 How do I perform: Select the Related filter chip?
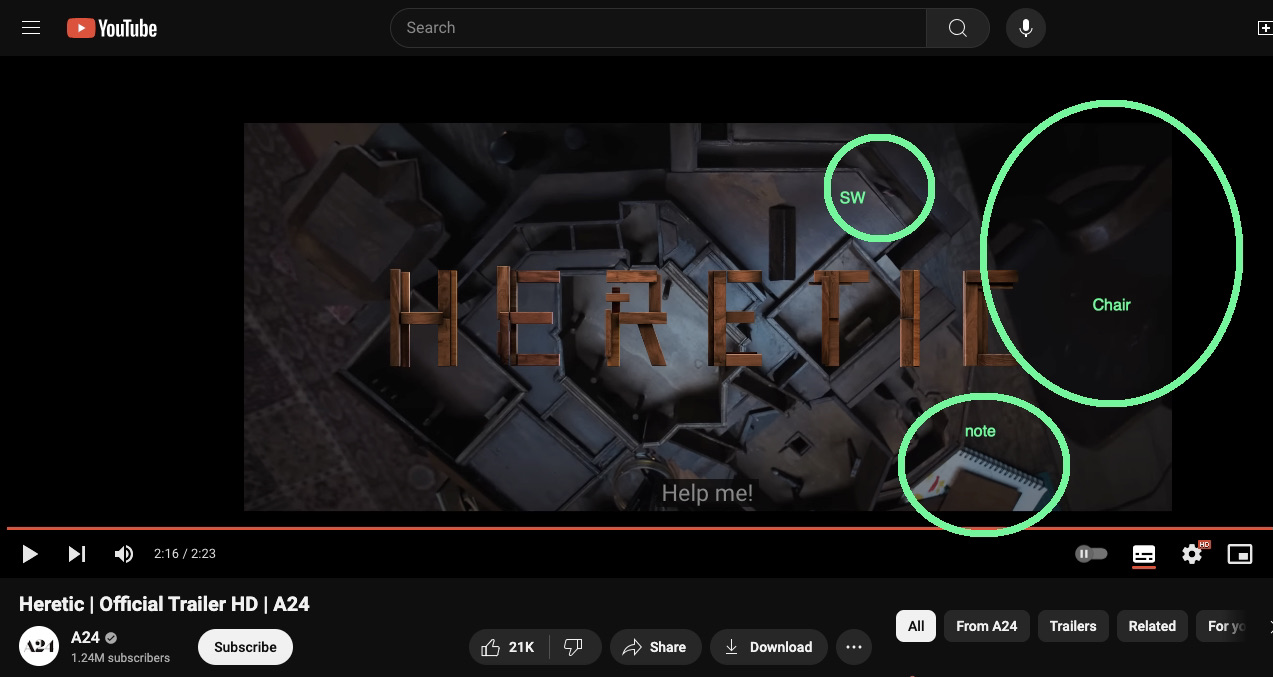pyautogui.click(x=1152, y=626)
